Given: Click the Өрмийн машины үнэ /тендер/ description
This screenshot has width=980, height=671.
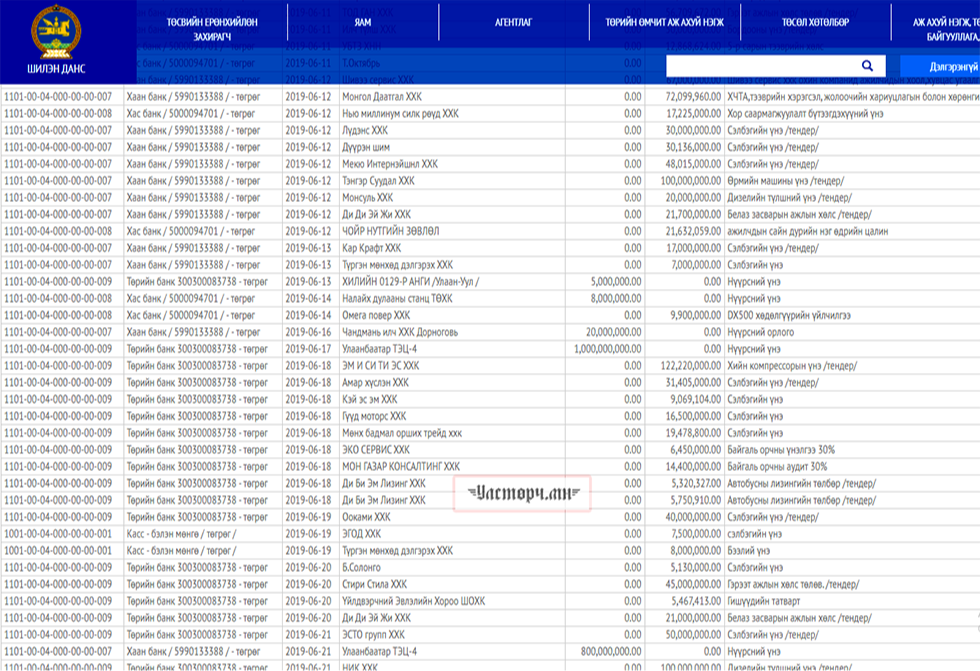Looking at the screenshot, I should coord(786,181).
